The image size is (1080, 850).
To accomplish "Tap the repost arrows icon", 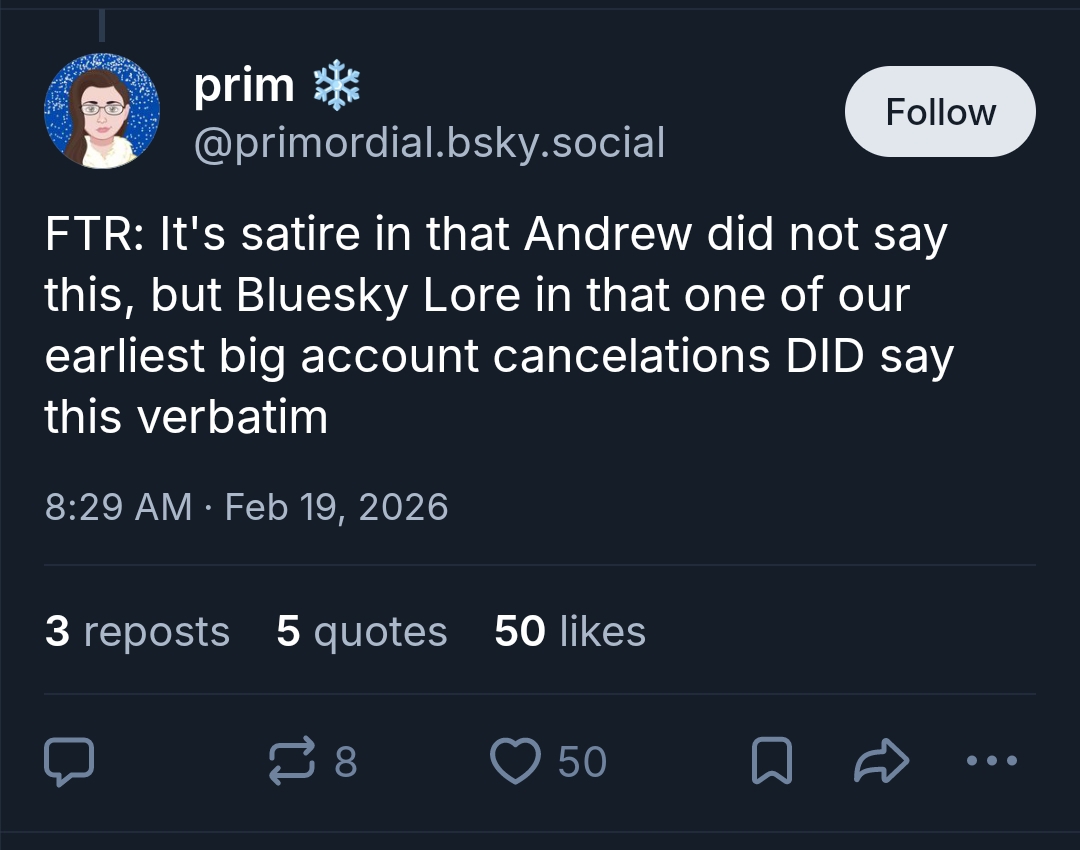I will (292, 761).
